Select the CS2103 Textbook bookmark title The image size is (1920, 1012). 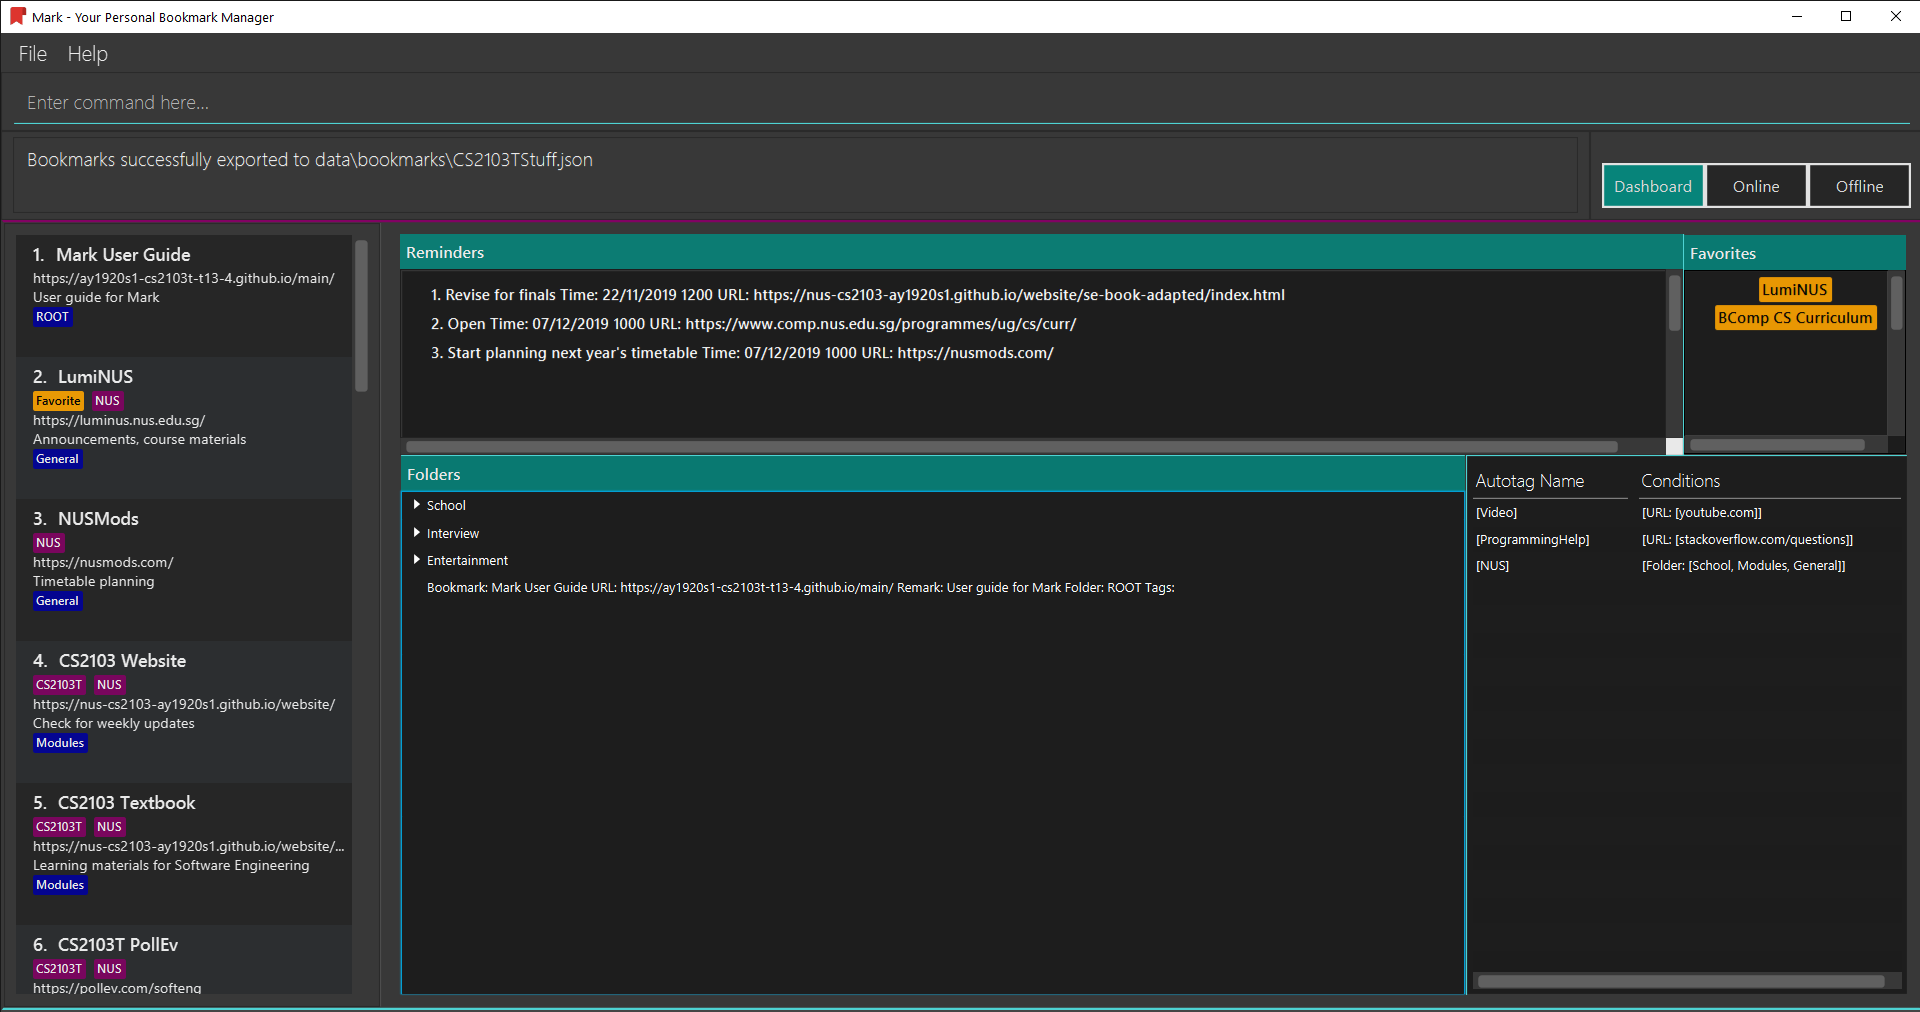[126, 803]
